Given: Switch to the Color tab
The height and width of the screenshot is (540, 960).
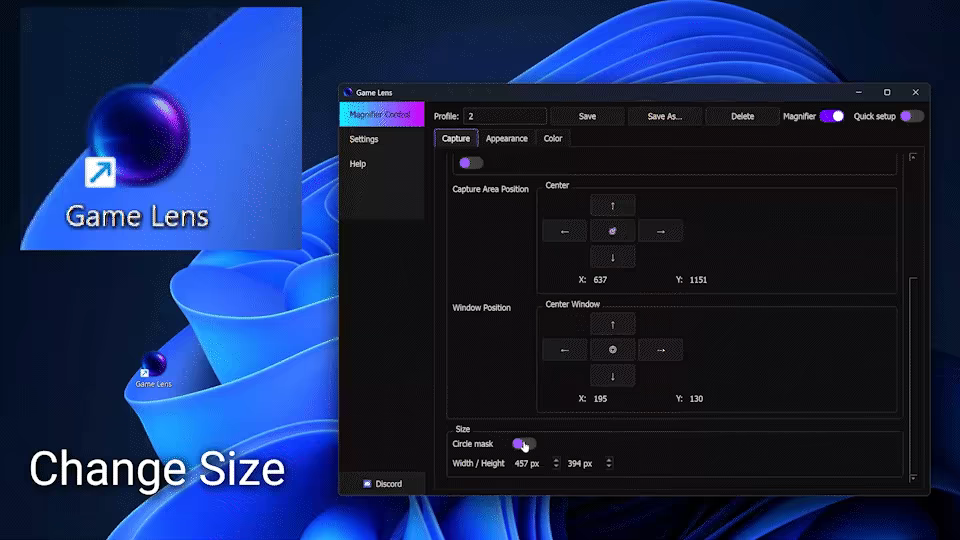Looking at the screenshot, I should click(553, 138).
